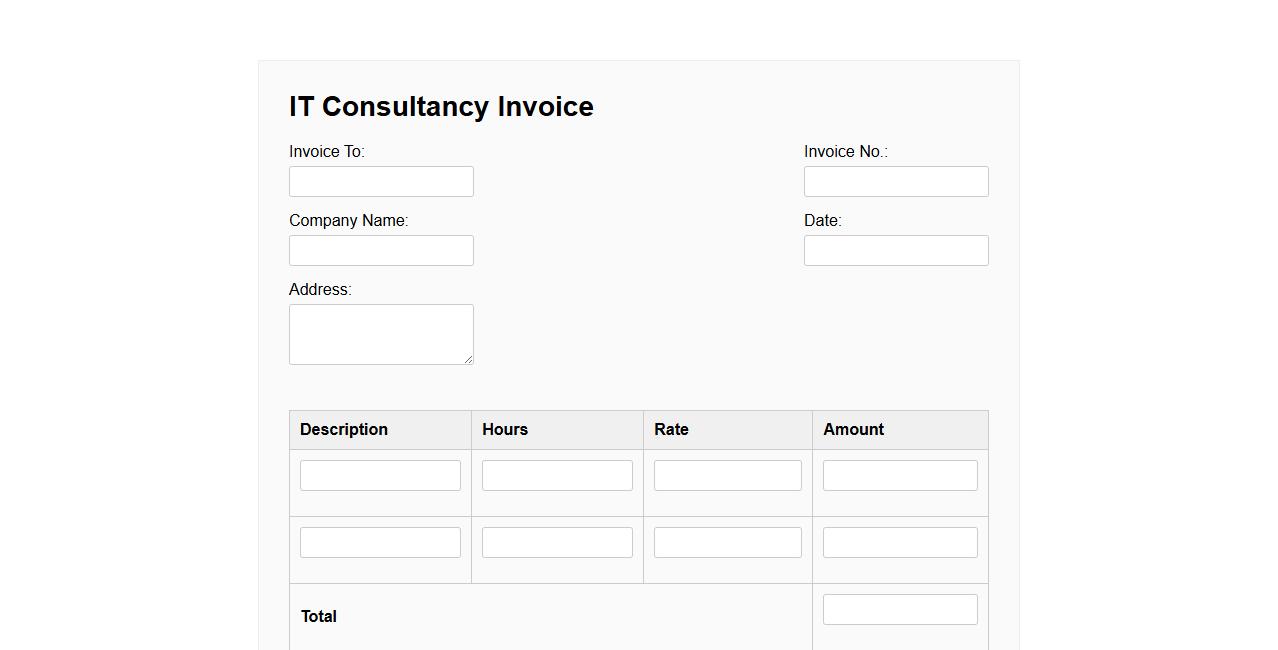This screenshot has height=650, width=1278.
Task: Click the Total amount input field
Action: (900, 610)
